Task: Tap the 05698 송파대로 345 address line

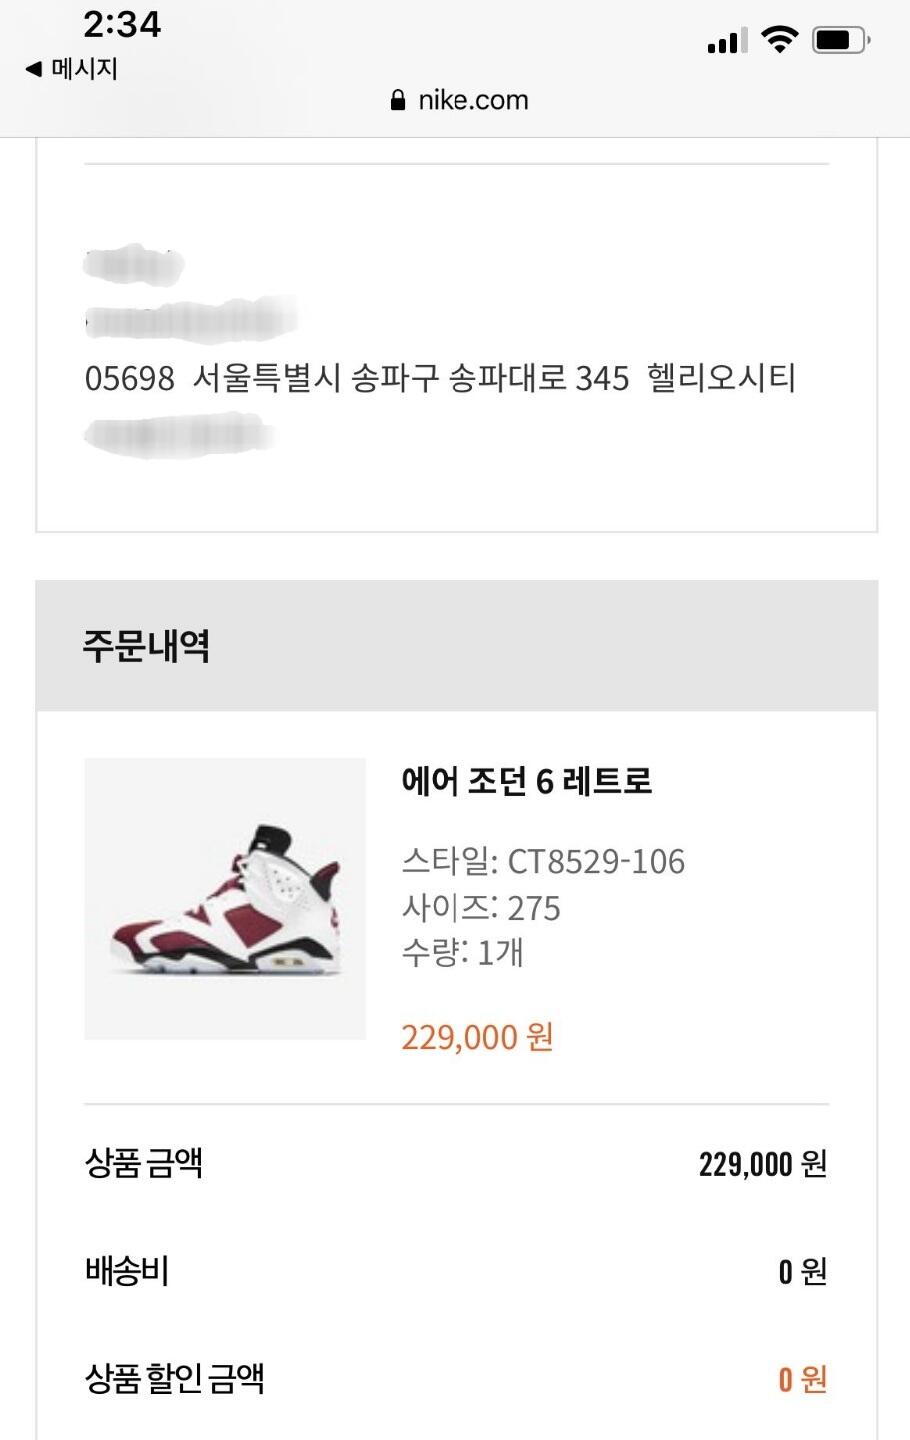Action: tap(440, 378)
